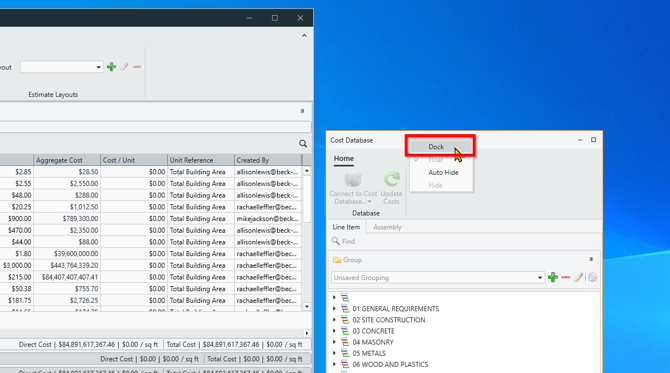Minimize the Cost Database panel
670x373 pixels.
580,140
